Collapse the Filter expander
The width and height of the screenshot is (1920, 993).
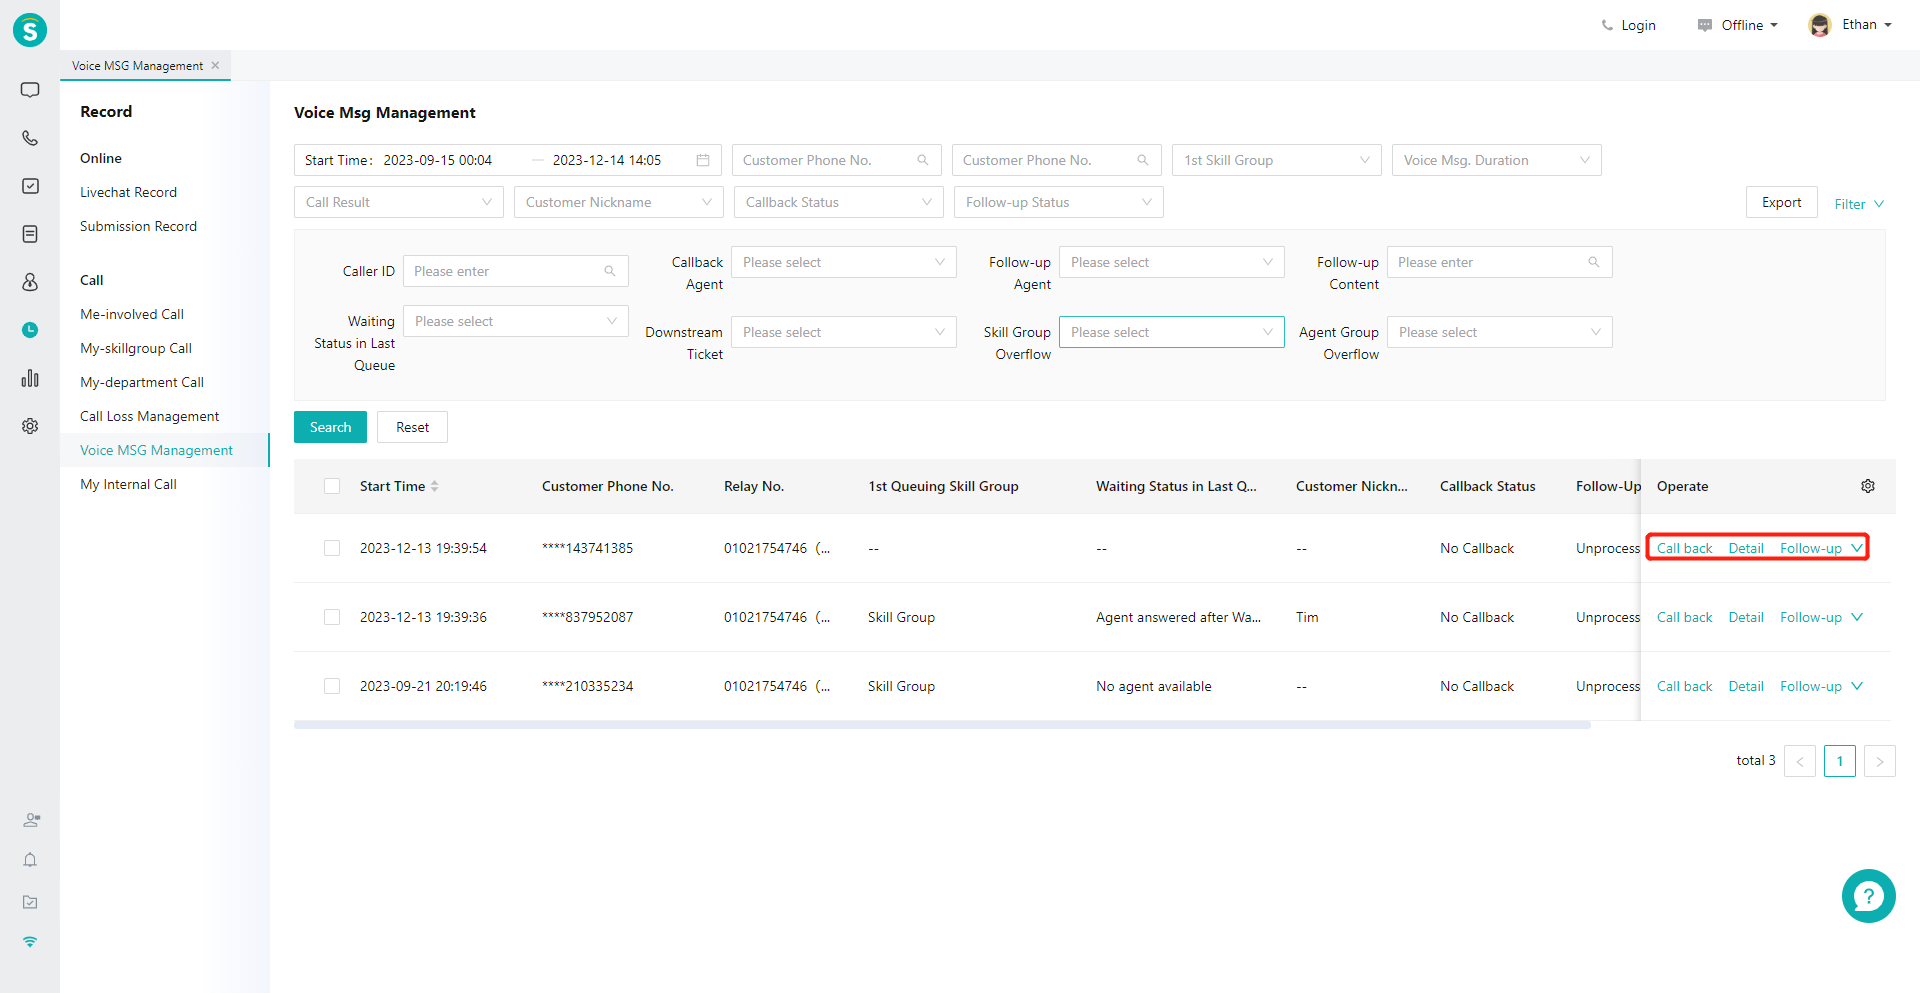pos(1859,204)
